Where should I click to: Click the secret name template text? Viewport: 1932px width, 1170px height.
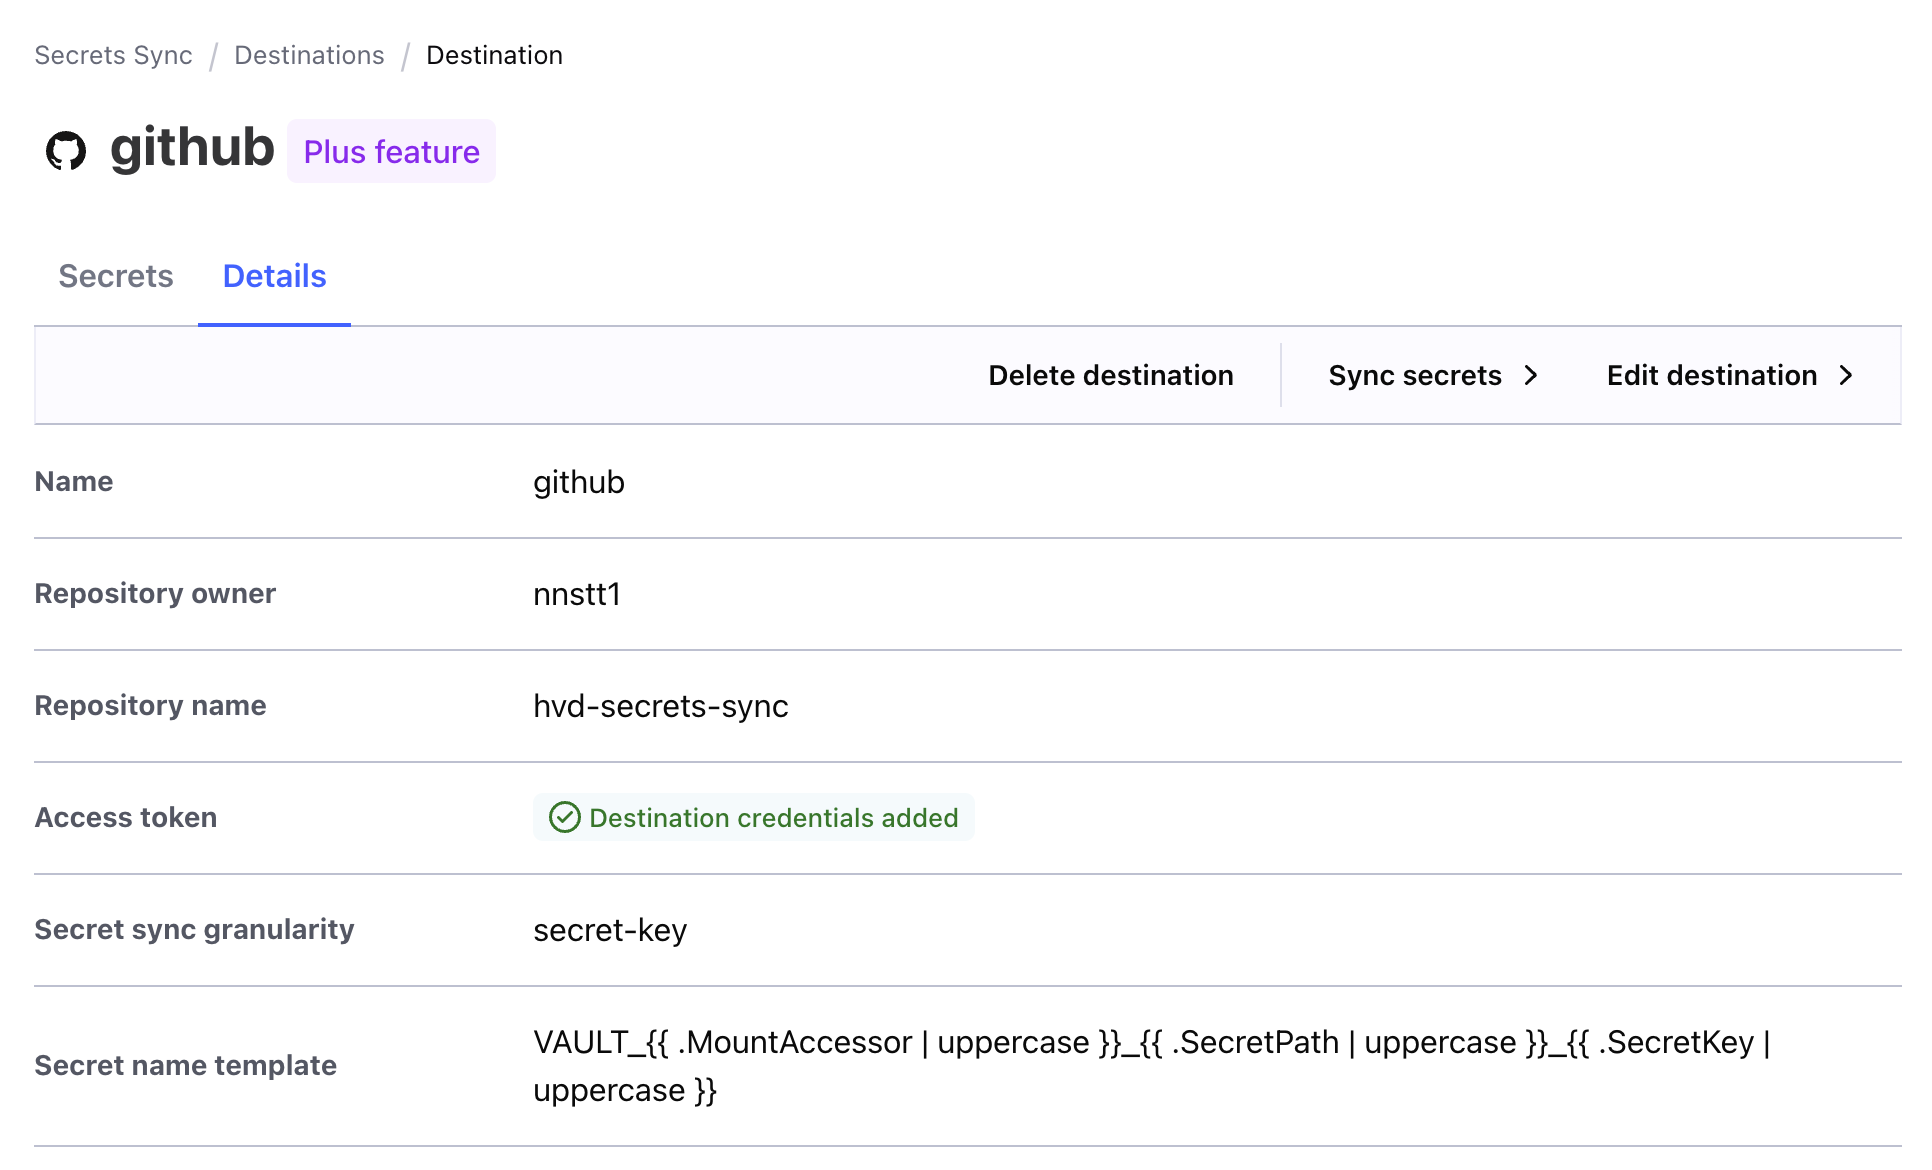coord(1150,1044)
